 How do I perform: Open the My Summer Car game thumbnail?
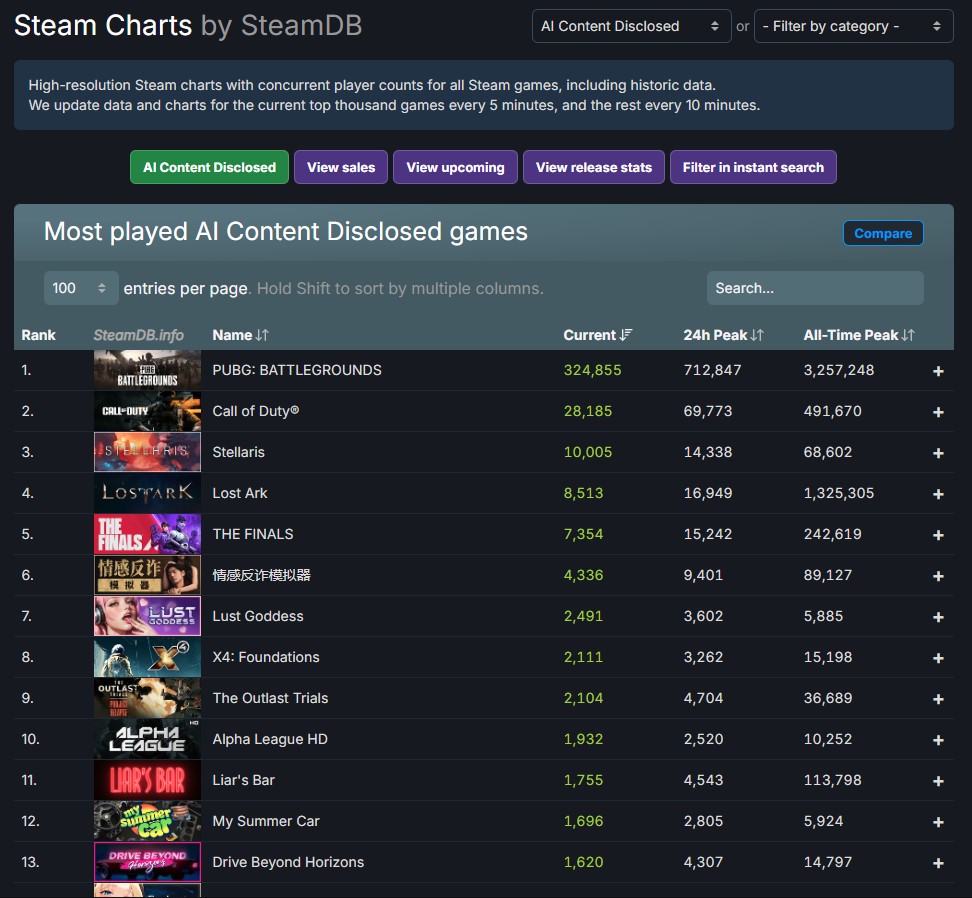coord(148,821)
